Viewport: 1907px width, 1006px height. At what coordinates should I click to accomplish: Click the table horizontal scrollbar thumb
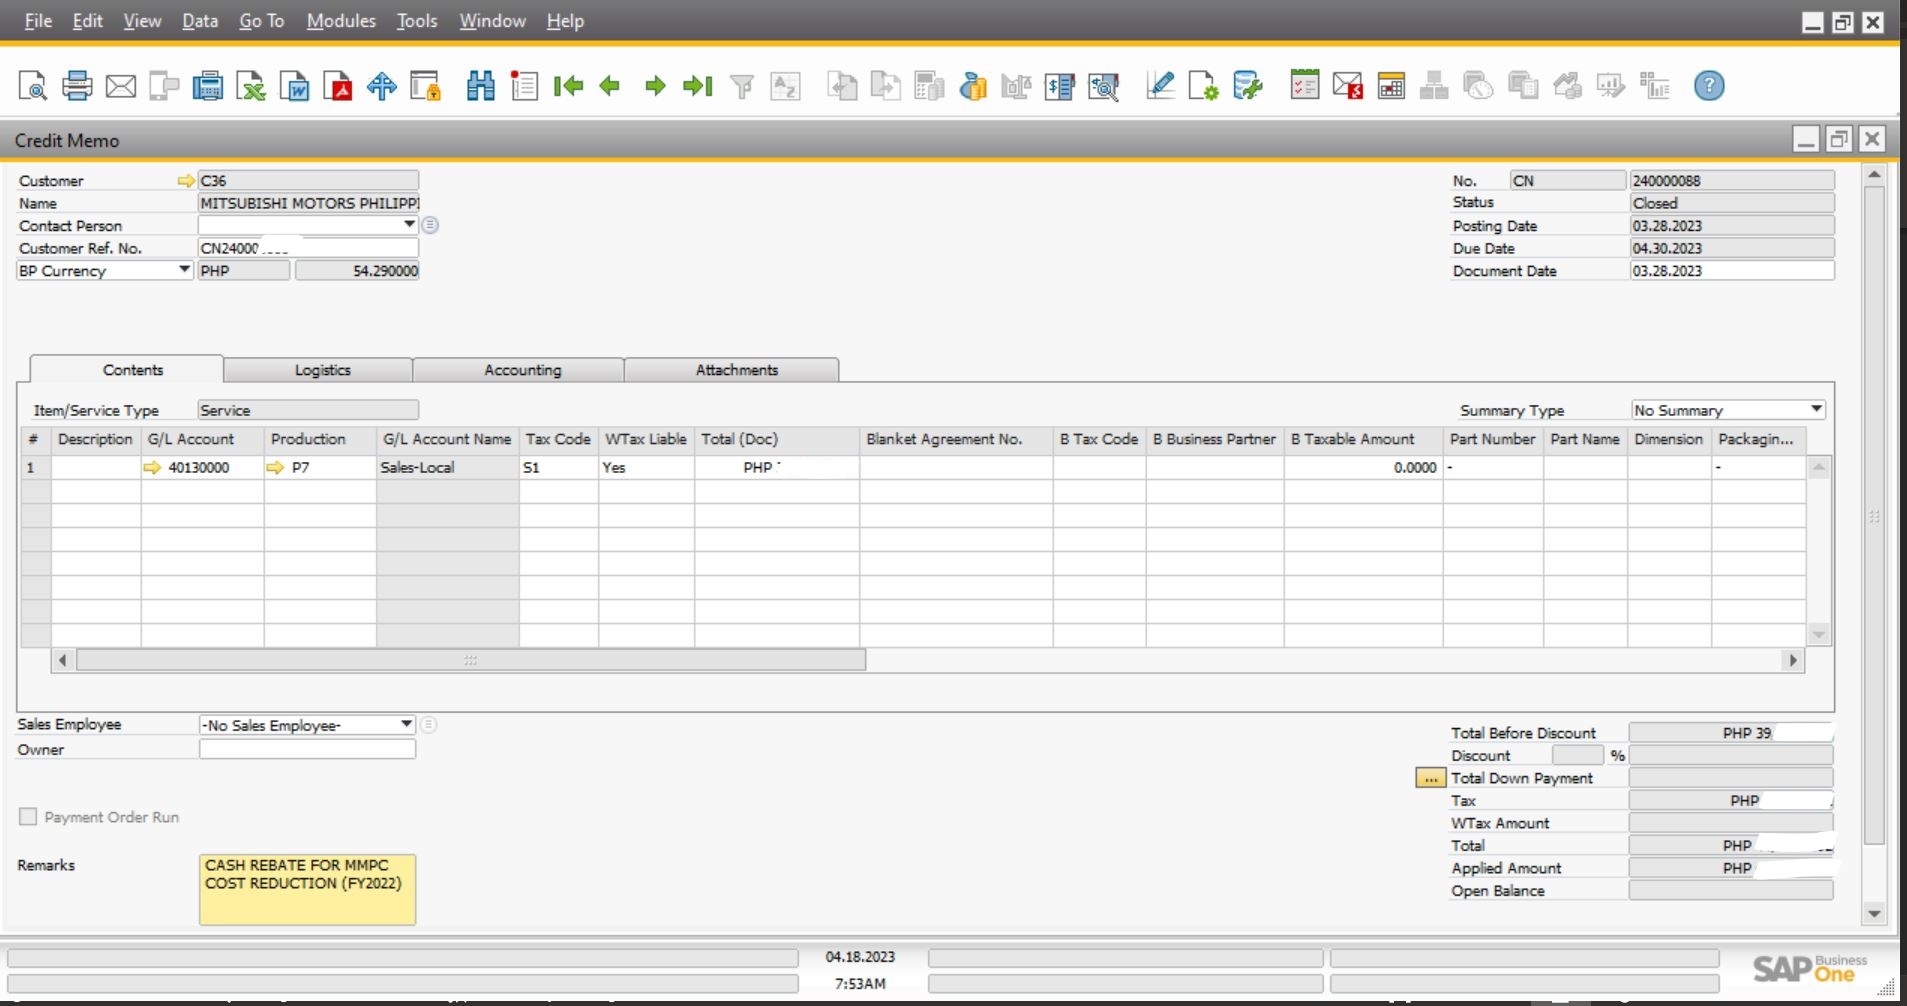(470, 660)
